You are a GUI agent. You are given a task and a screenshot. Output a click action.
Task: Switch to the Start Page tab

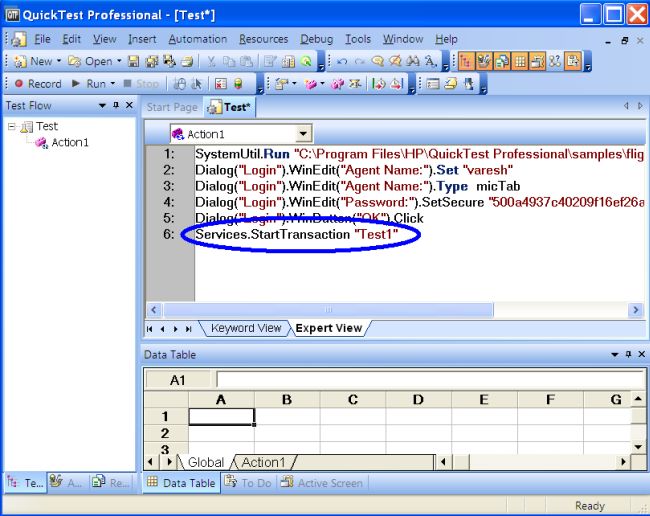pyautogui.click(x=172, y=107)
